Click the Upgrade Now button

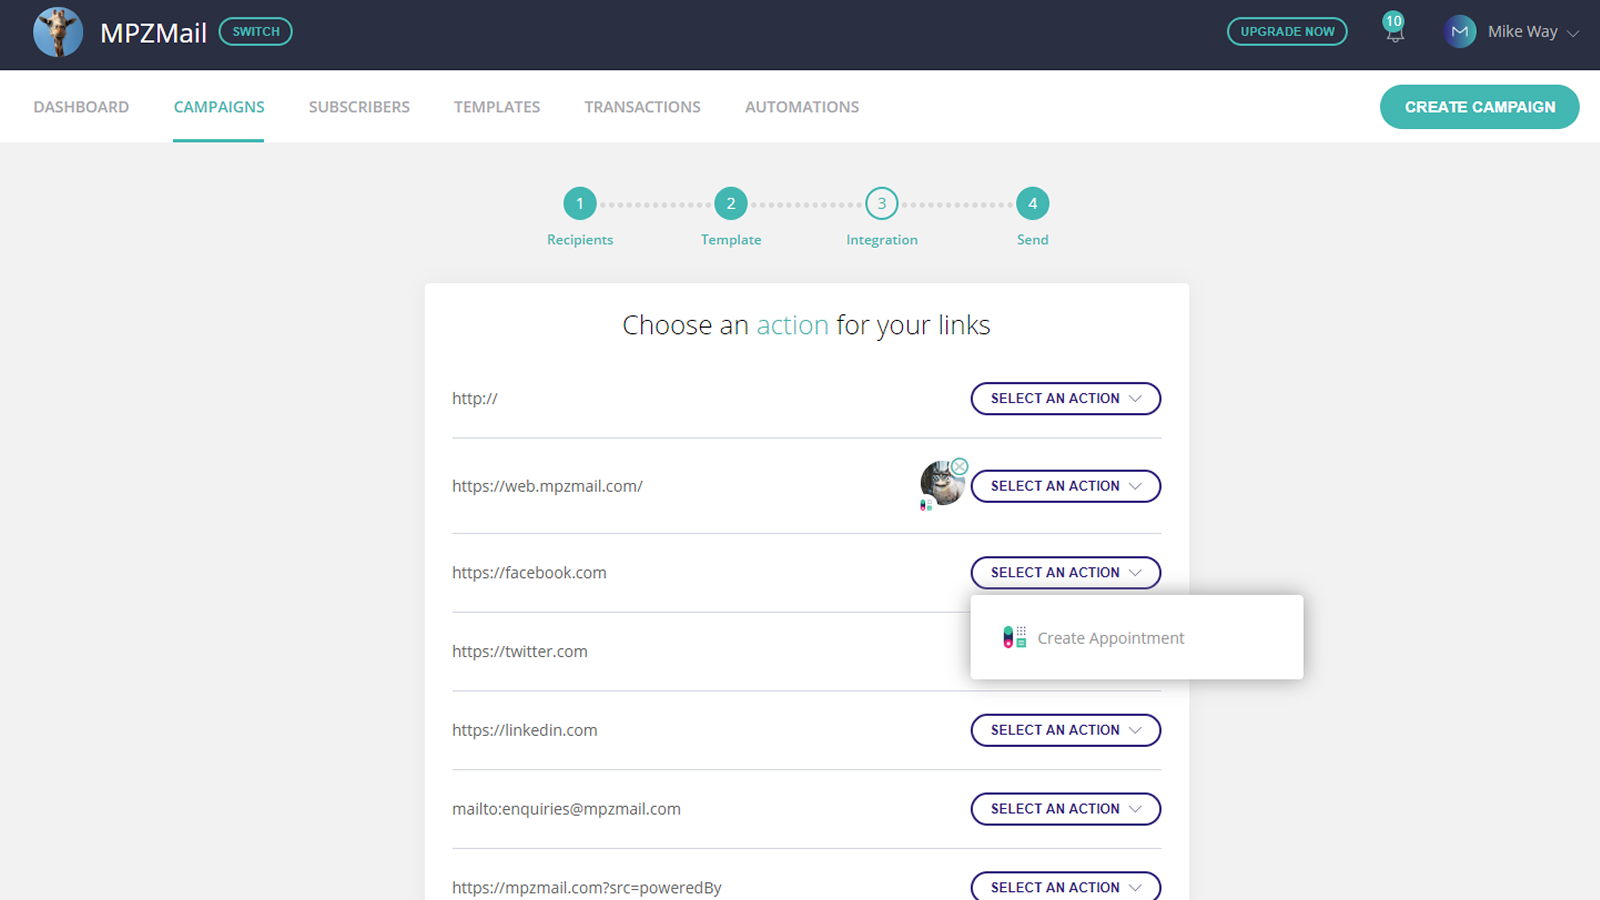tap(1287, 31)
